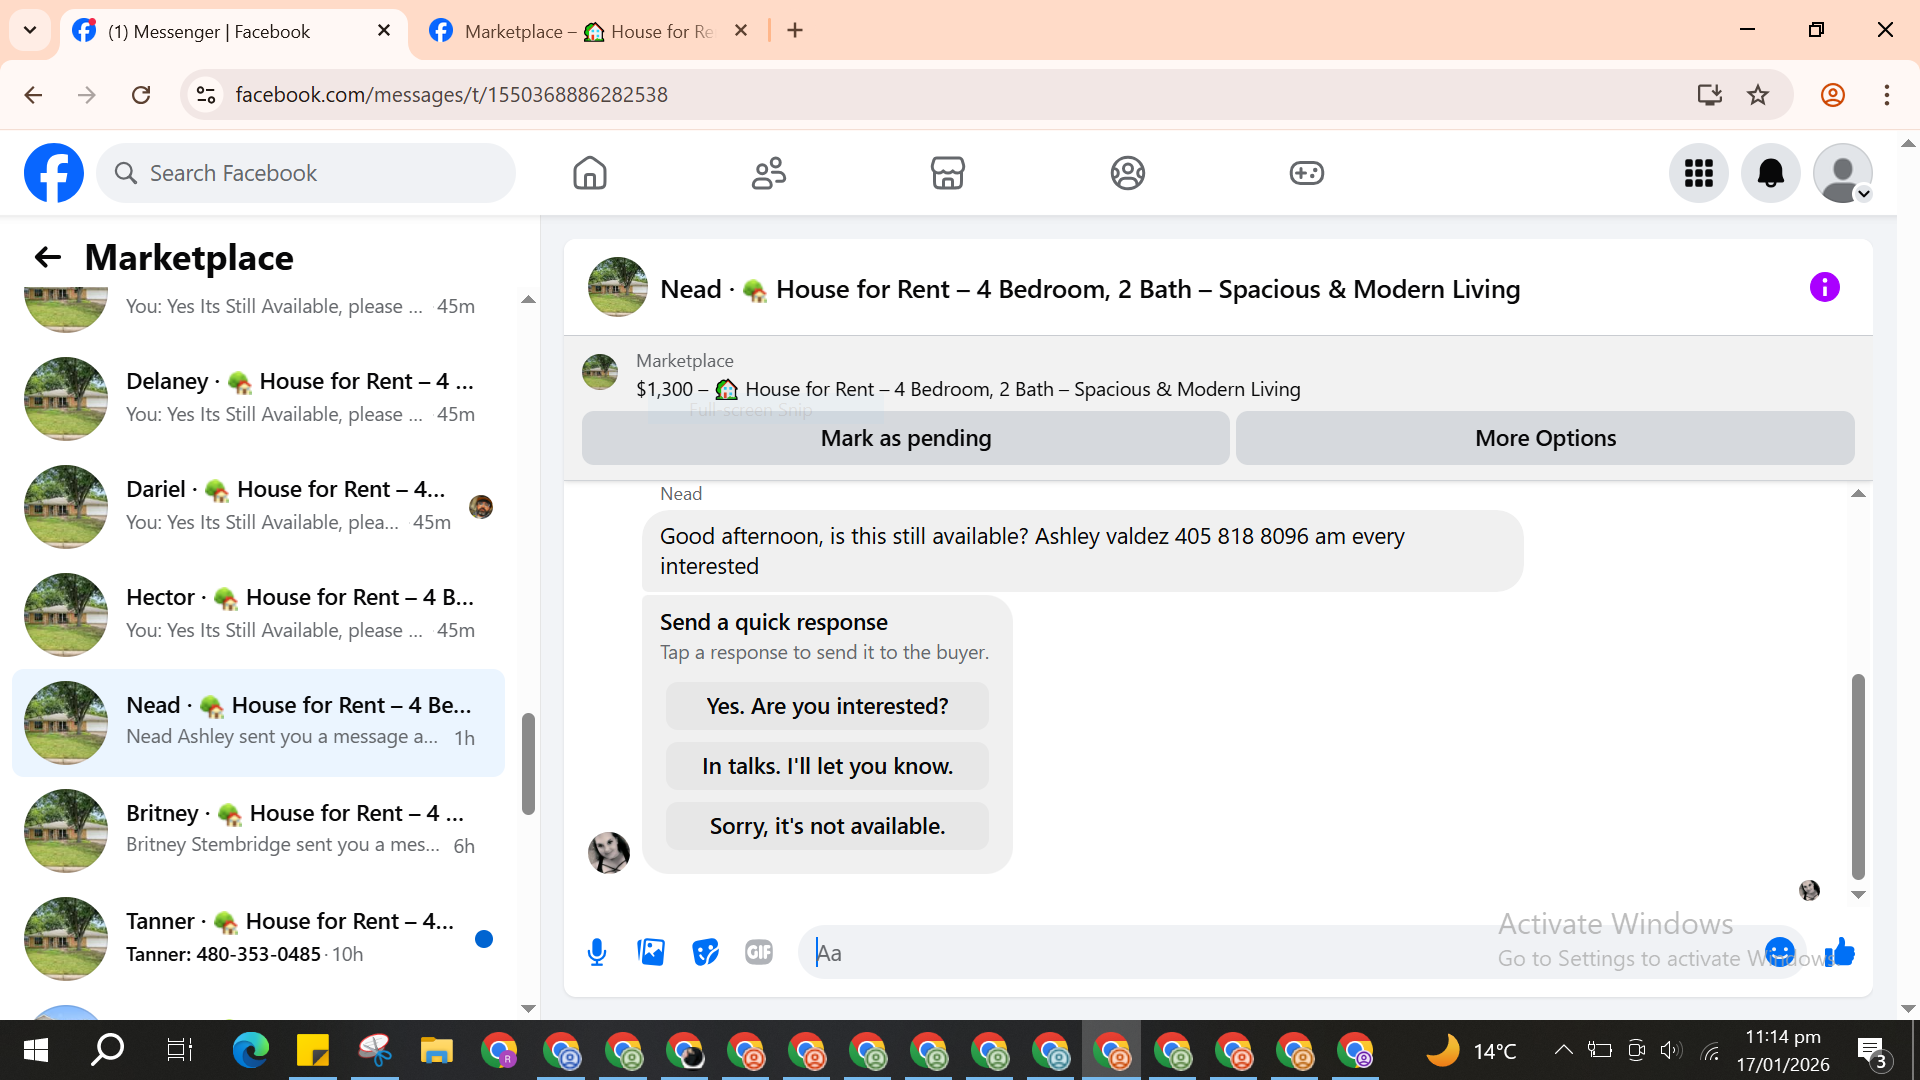The image size is (1920, 1080).
Task: Attach a photo using image icon
Action: pyautogui.click(x=651, y=952)
